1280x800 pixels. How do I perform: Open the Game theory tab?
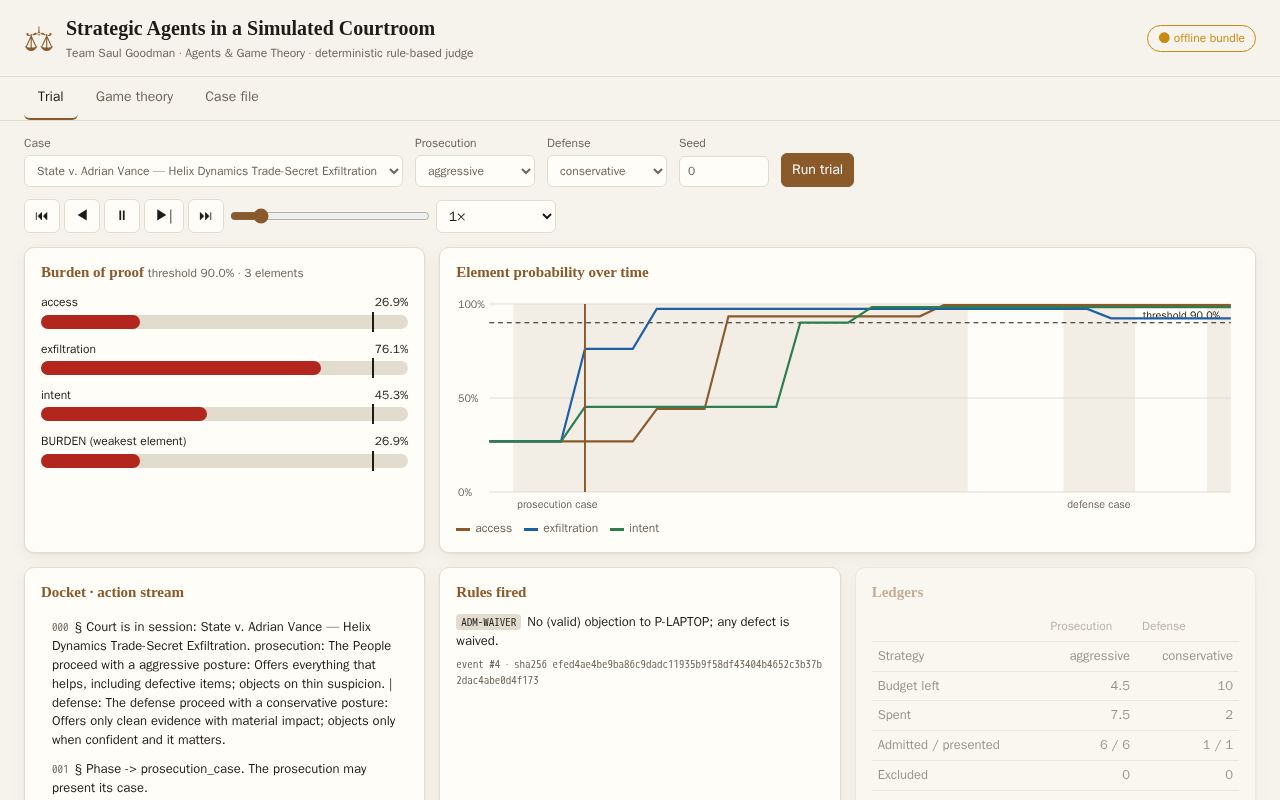[134, 97]
